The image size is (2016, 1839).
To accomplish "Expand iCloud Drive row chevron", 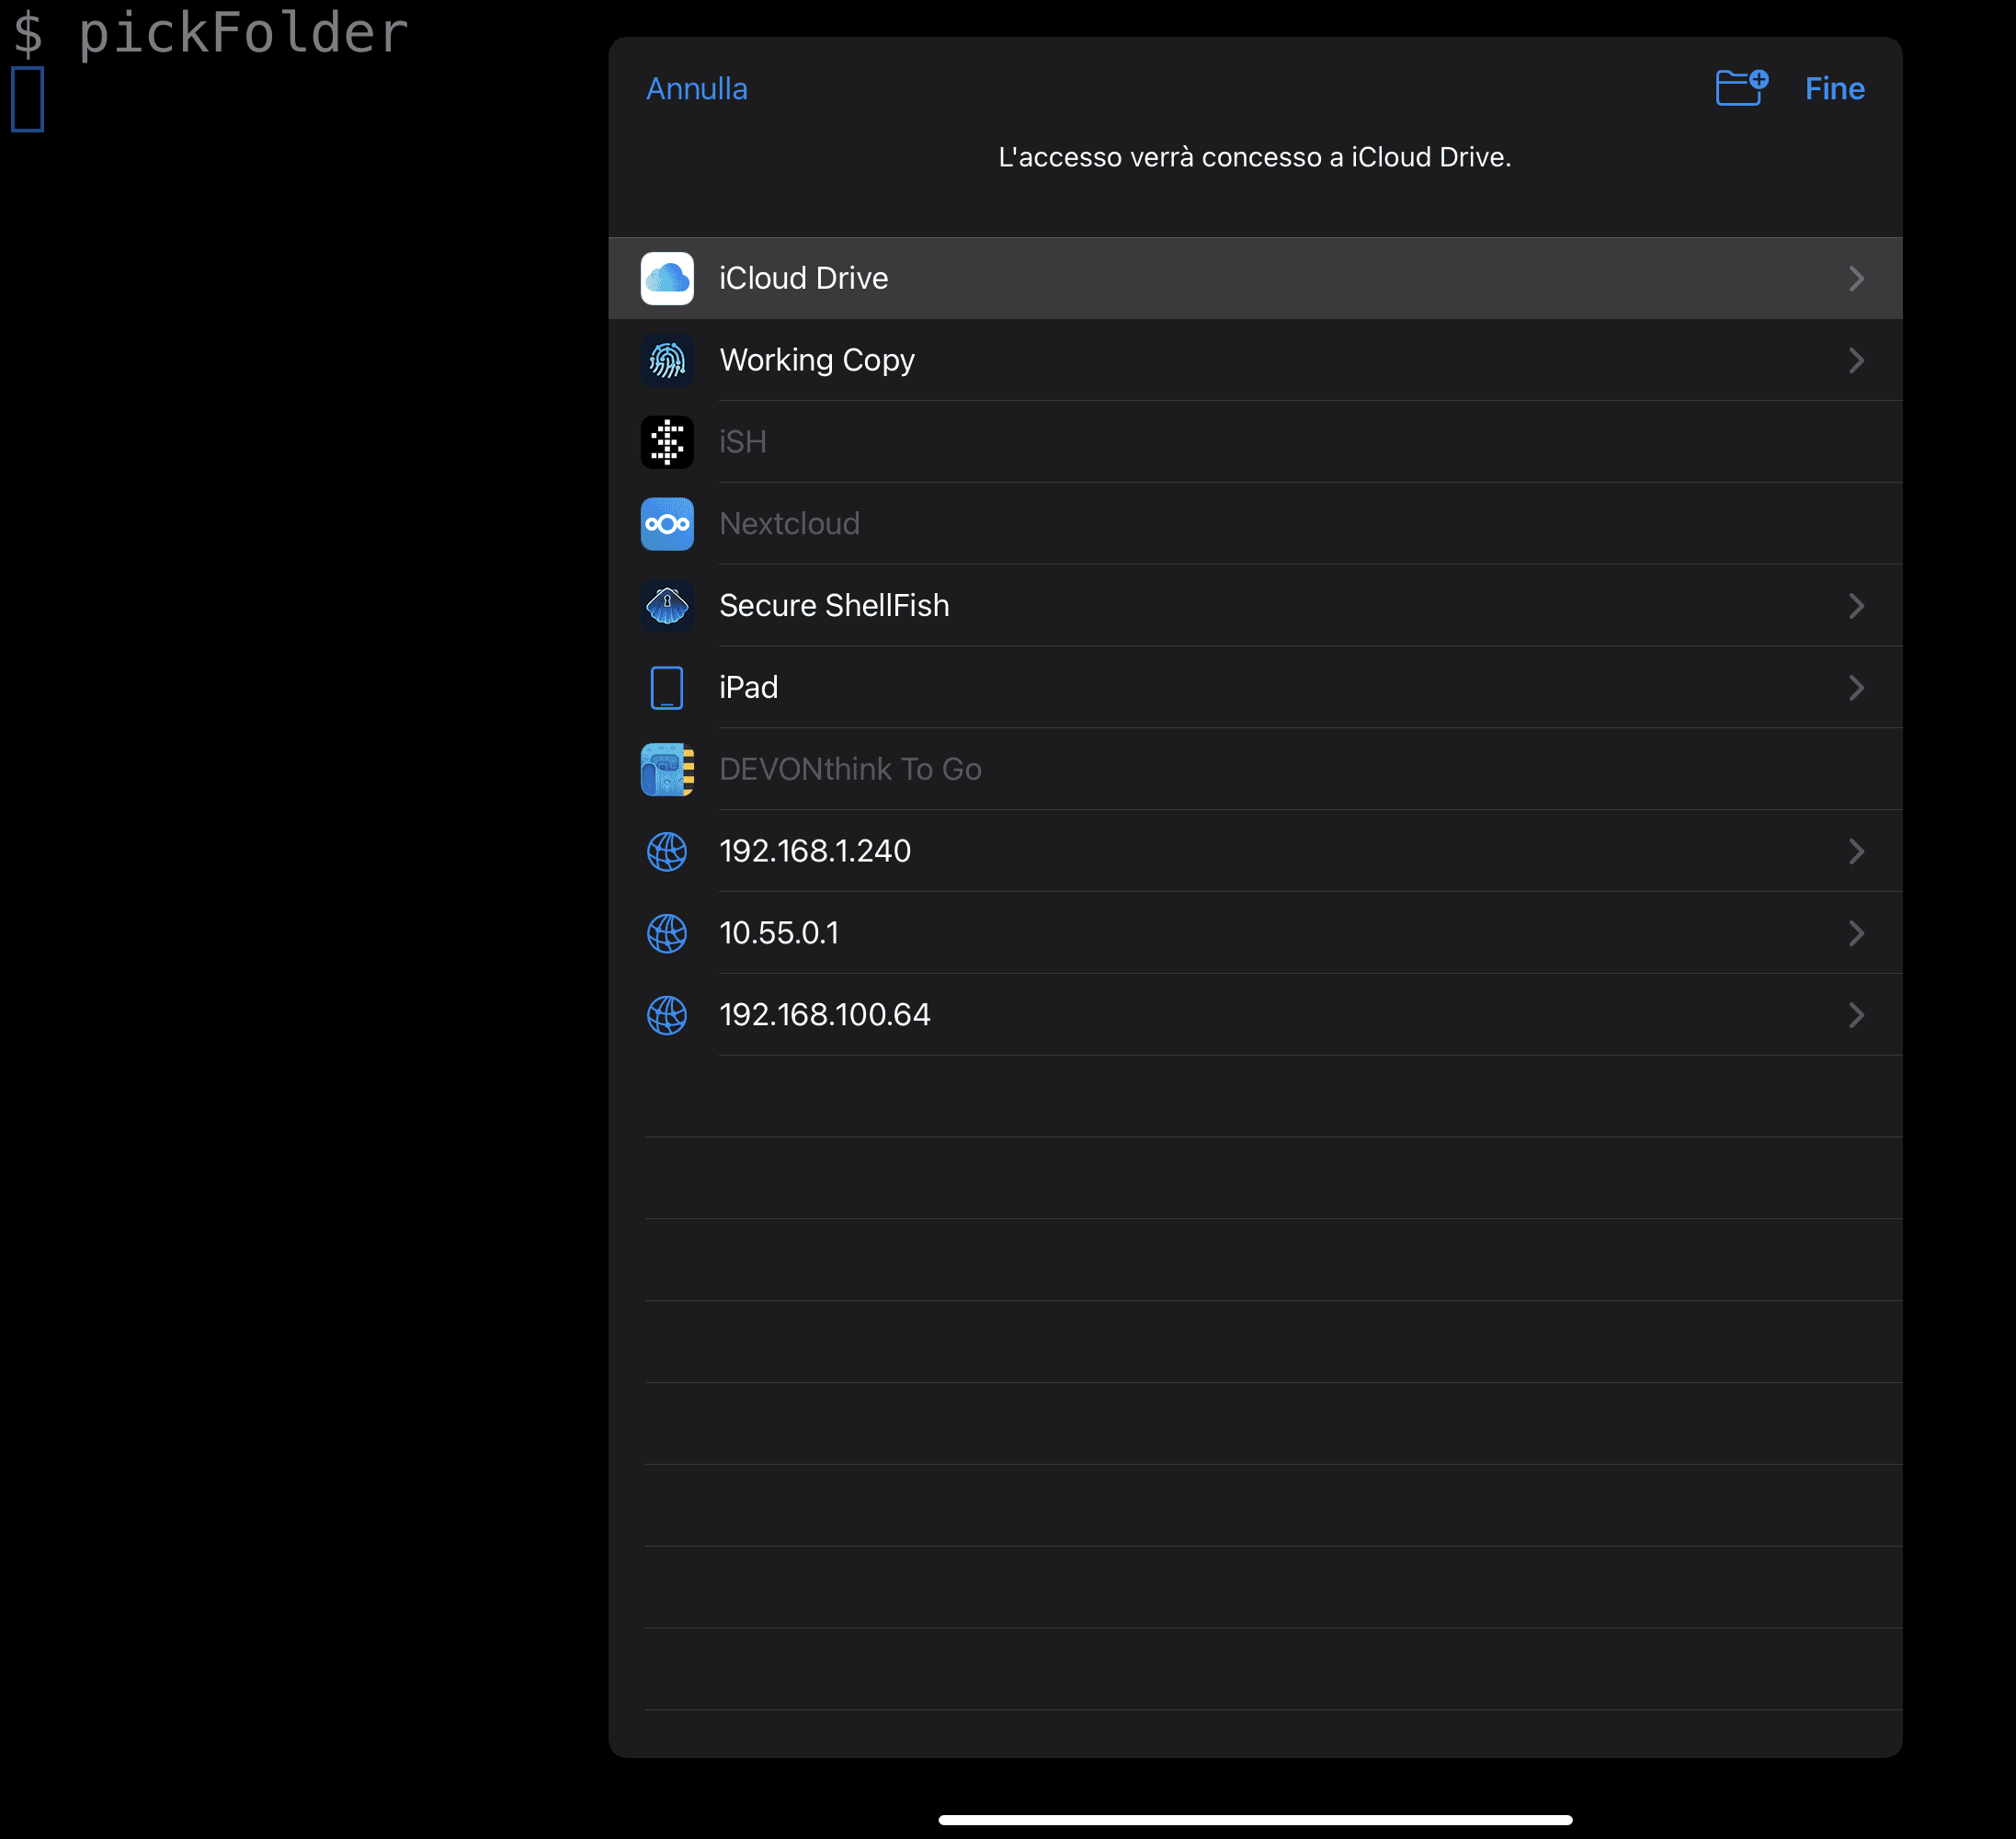I will tap(1856, 278).
